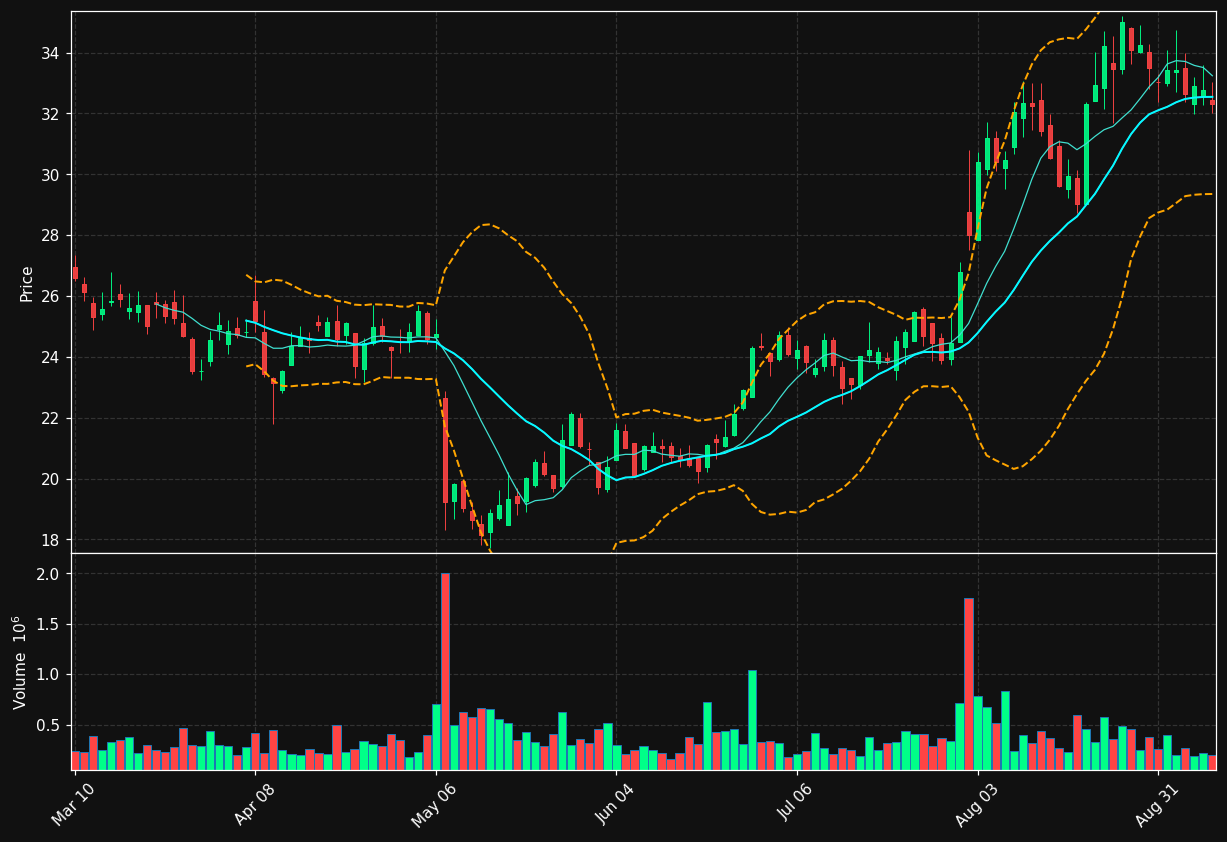1227x842 pixels.
Task: Click the "Price" y-axis title
Action: click(x=27, y=283)
